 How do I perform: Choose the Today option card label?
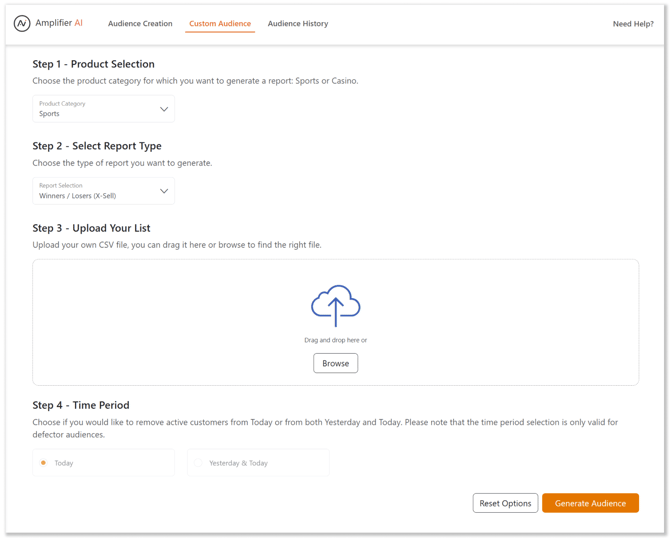tap(64, 463)
